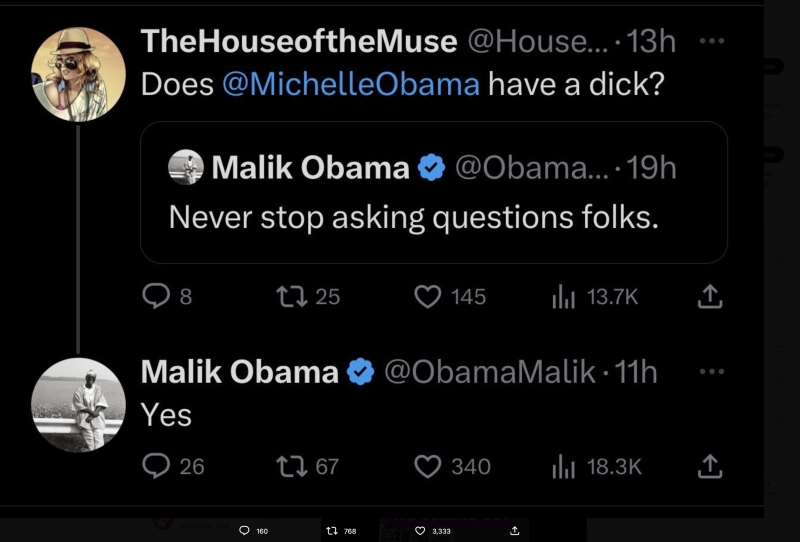Screen dimensions: 800x542
Task: Click the avatar beside the 'Yes' reply
Action: pyautogui.click(x=78, y=404)
